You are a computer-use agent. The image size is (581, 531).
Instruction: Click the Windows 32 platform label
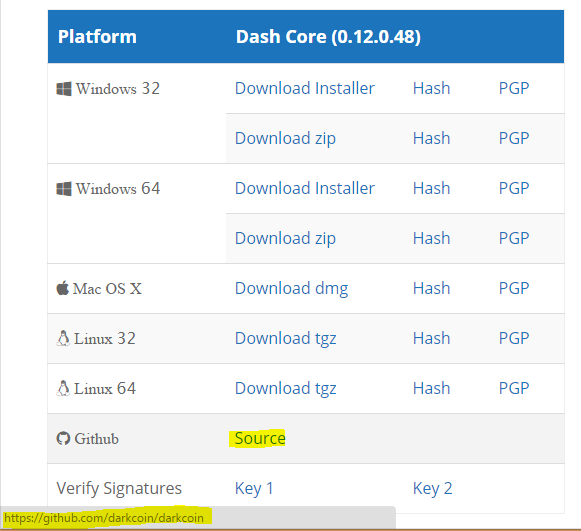pyautogui.click(x=118, y=89)
